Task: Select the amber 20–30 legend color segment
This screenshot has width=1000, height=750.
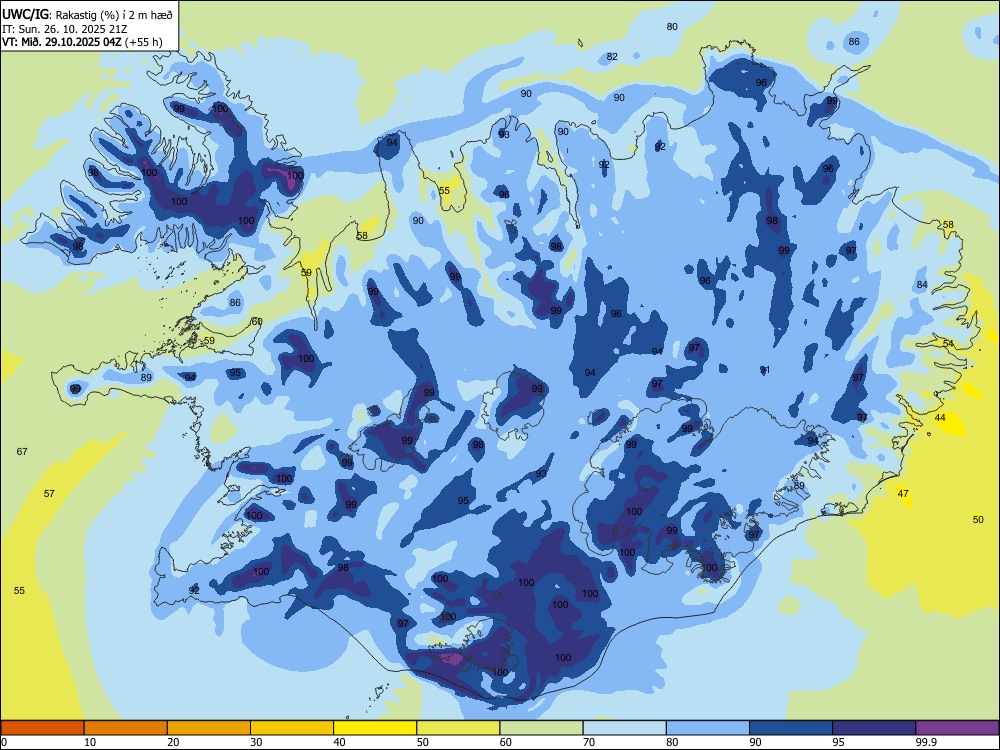Action: [209, 728]
